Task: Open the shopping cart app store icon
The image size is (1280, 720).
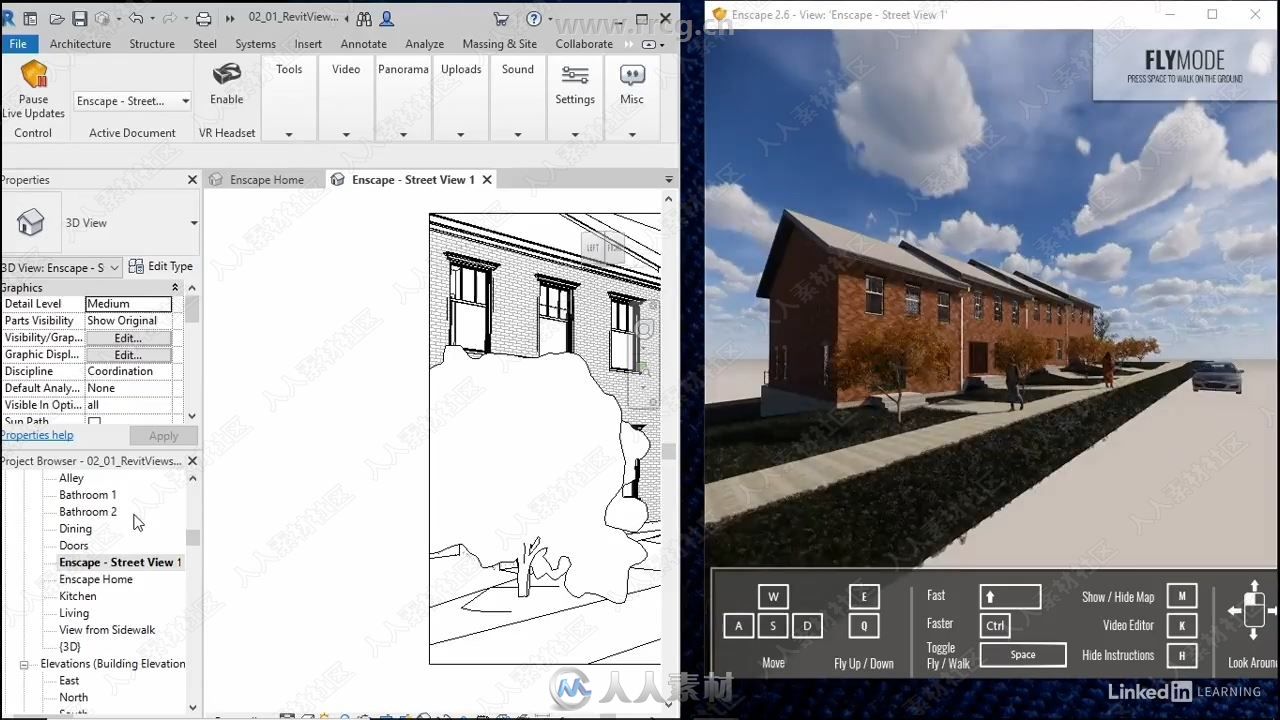Action: click(501, 18)
